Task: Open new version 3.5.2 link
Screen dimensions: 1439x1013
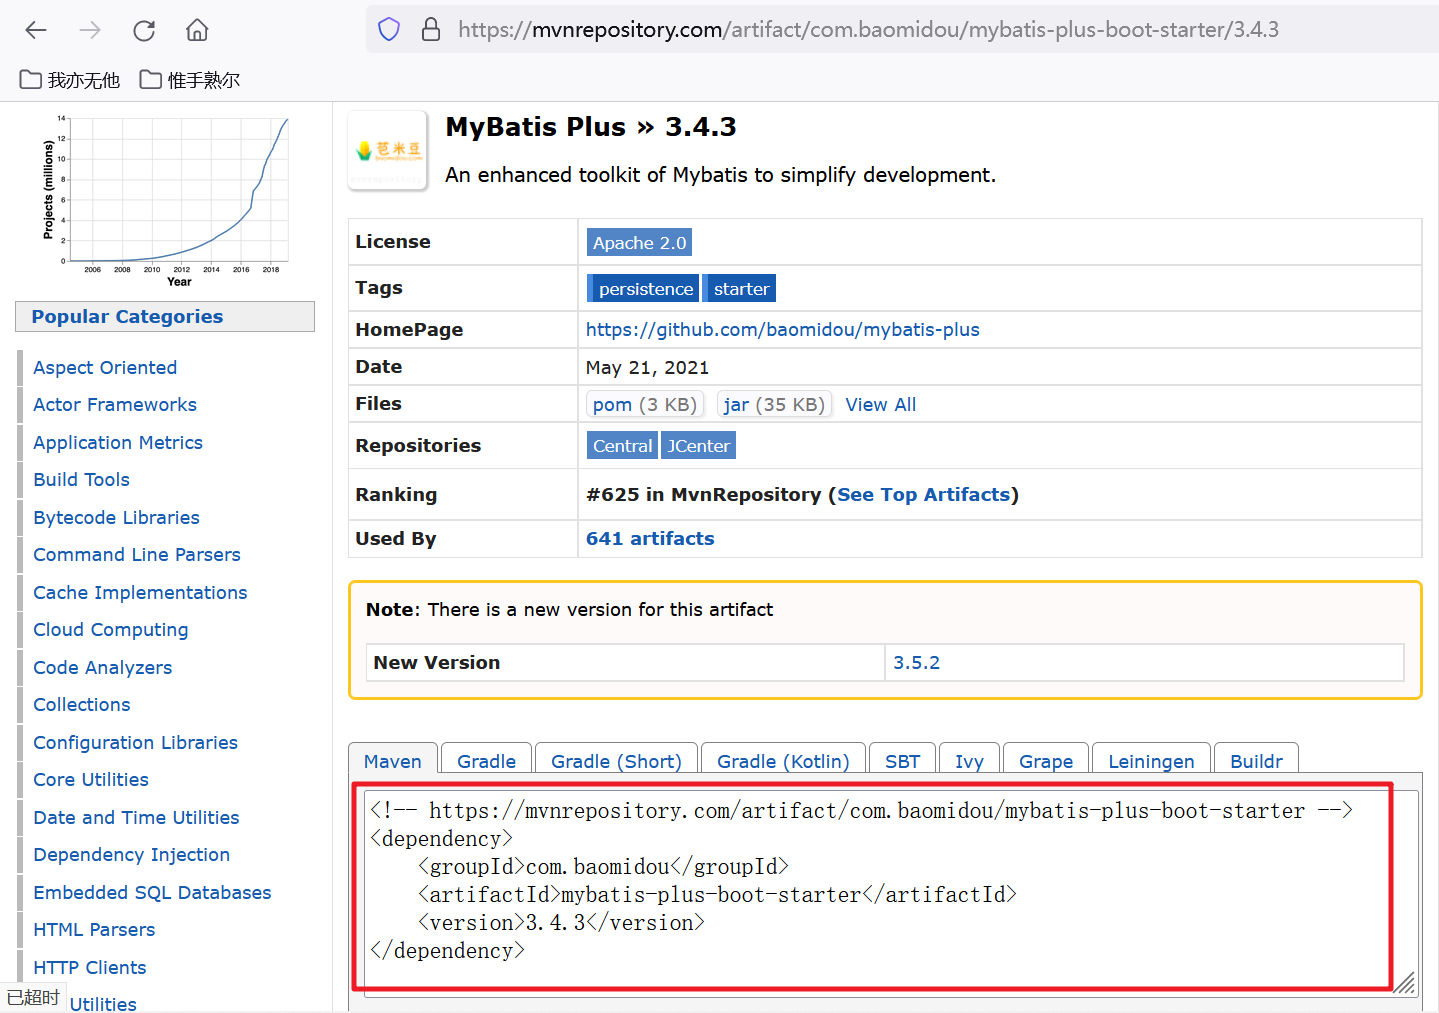Action: point(916,662)
